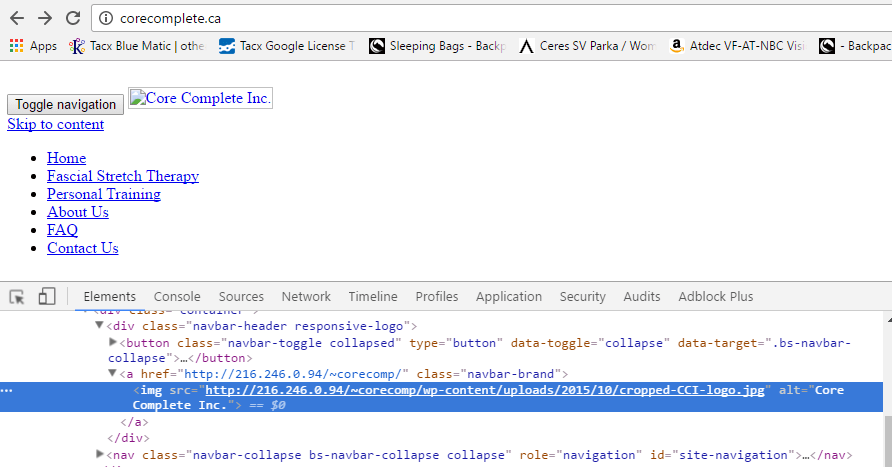Open the Atdec VF-AT-NBC Amazon bookmark
This screenshot has width=892, height=467.
pos(737,46)
